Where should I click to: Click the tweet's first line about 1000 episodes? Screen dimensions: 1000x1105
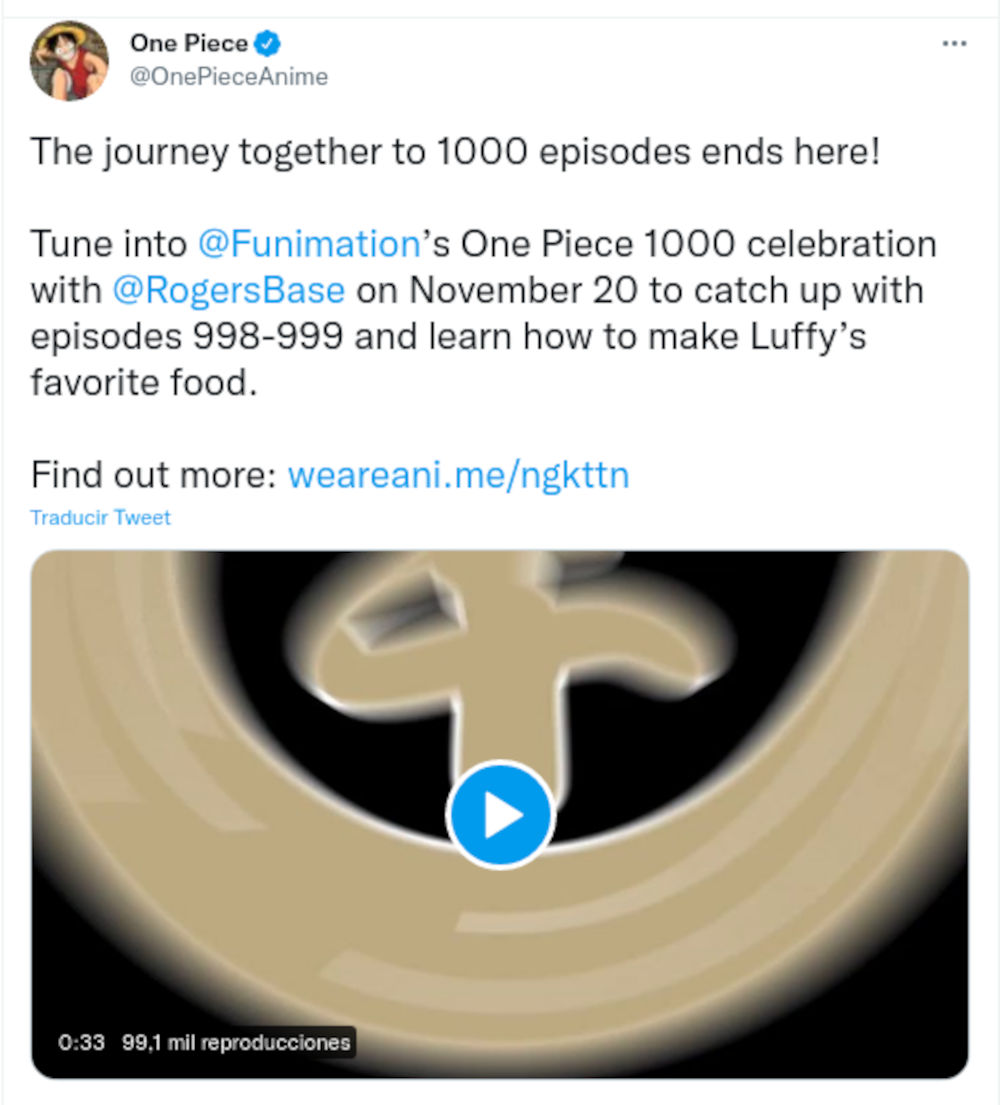point(455,153)
